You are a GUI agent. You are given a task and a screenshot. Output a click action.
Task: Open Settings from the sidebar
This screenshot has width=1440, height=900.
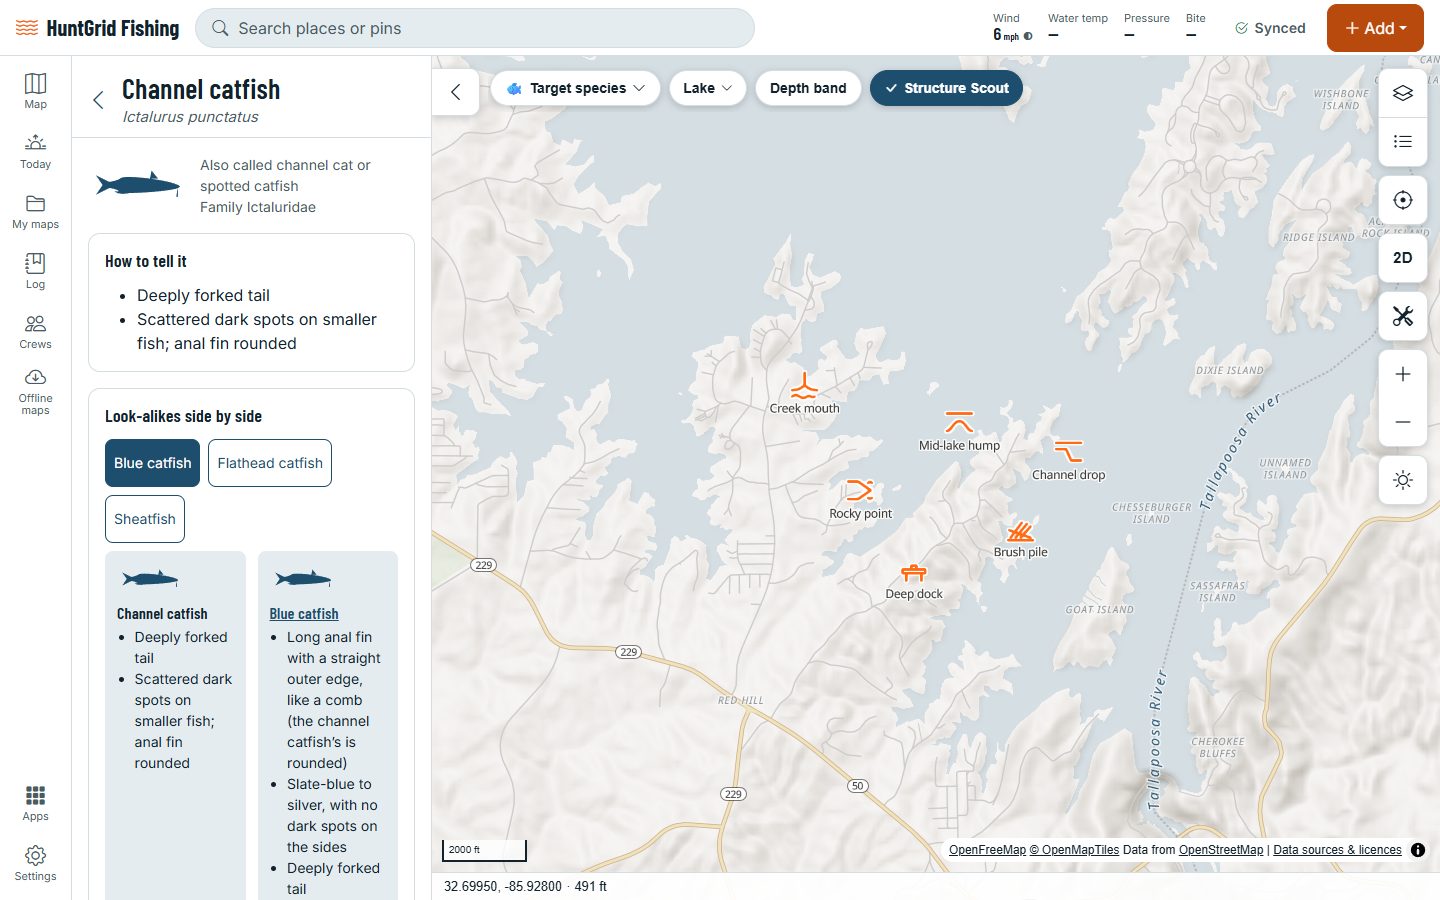pyautogui.click(x=35, y=863)
